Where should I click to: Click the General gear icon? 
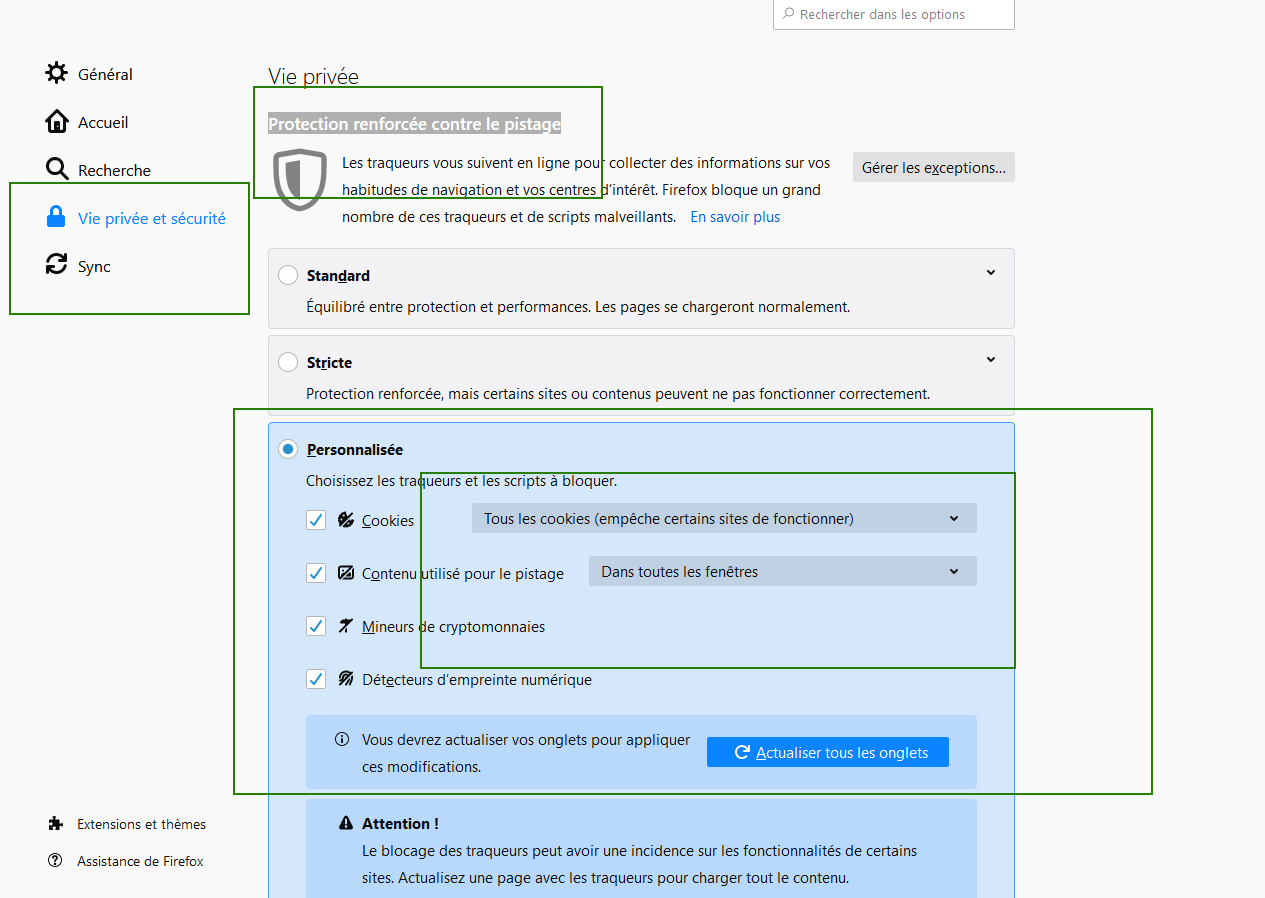[x=57, y=74]
